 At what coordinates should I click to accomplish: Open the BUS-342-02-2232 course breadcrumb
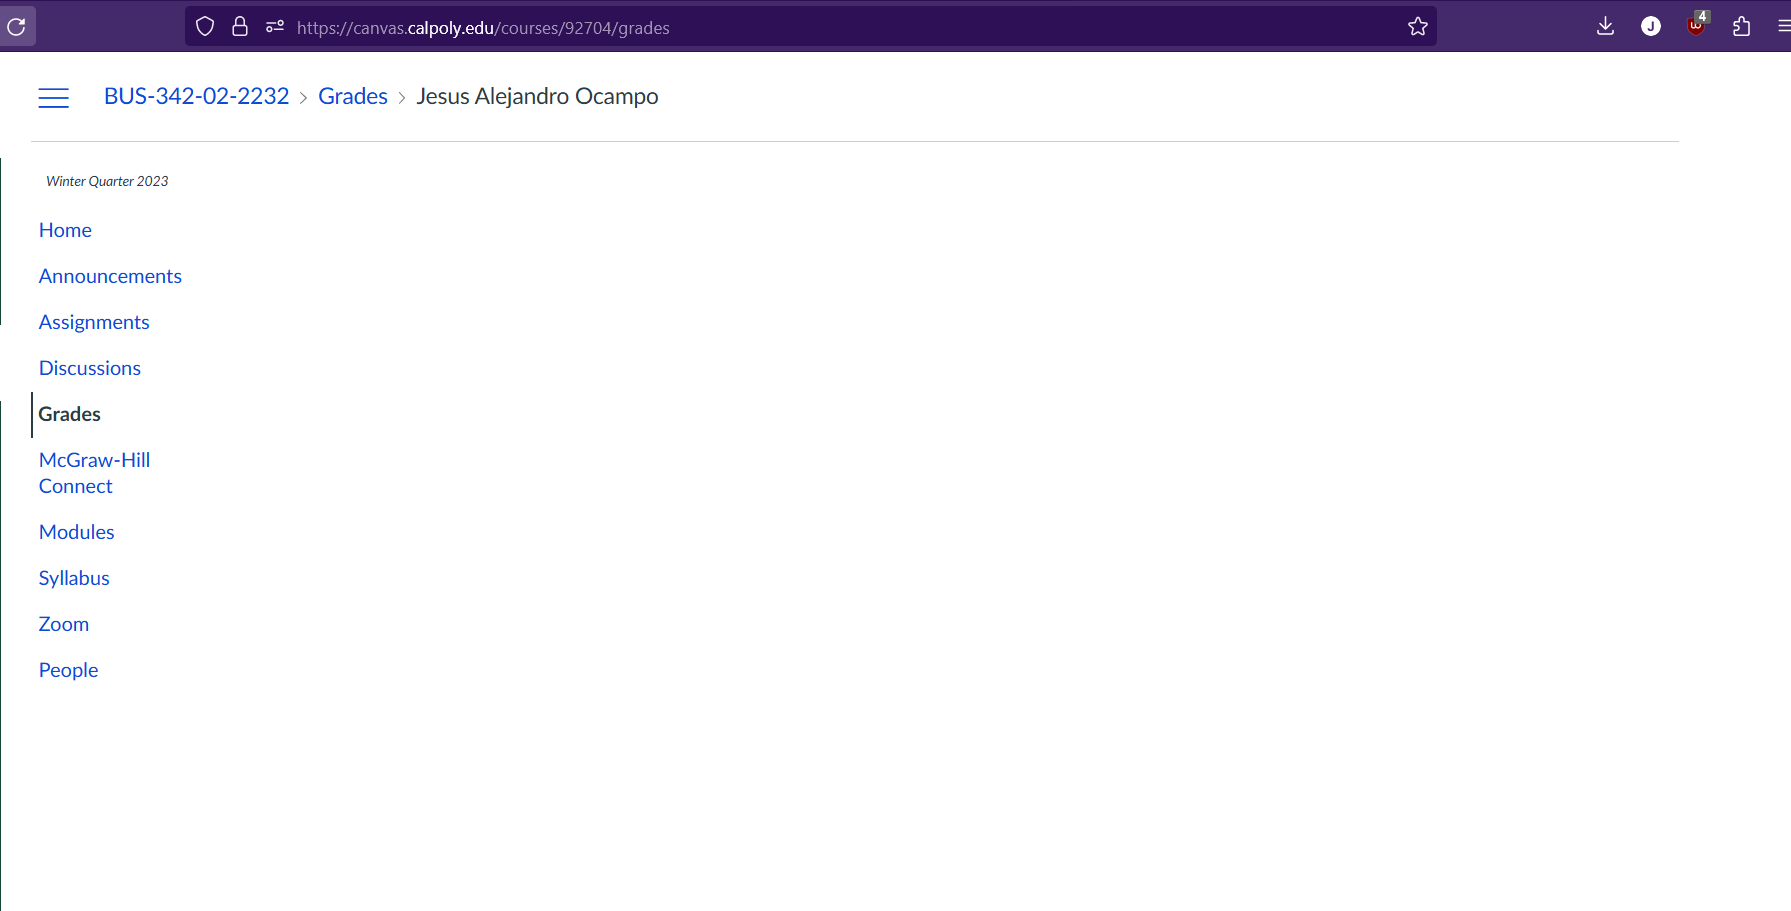196,95
